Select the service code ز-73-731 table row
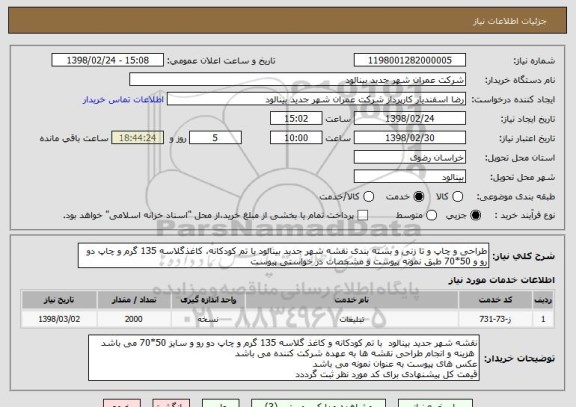576x407 pixels. point(288,319)
